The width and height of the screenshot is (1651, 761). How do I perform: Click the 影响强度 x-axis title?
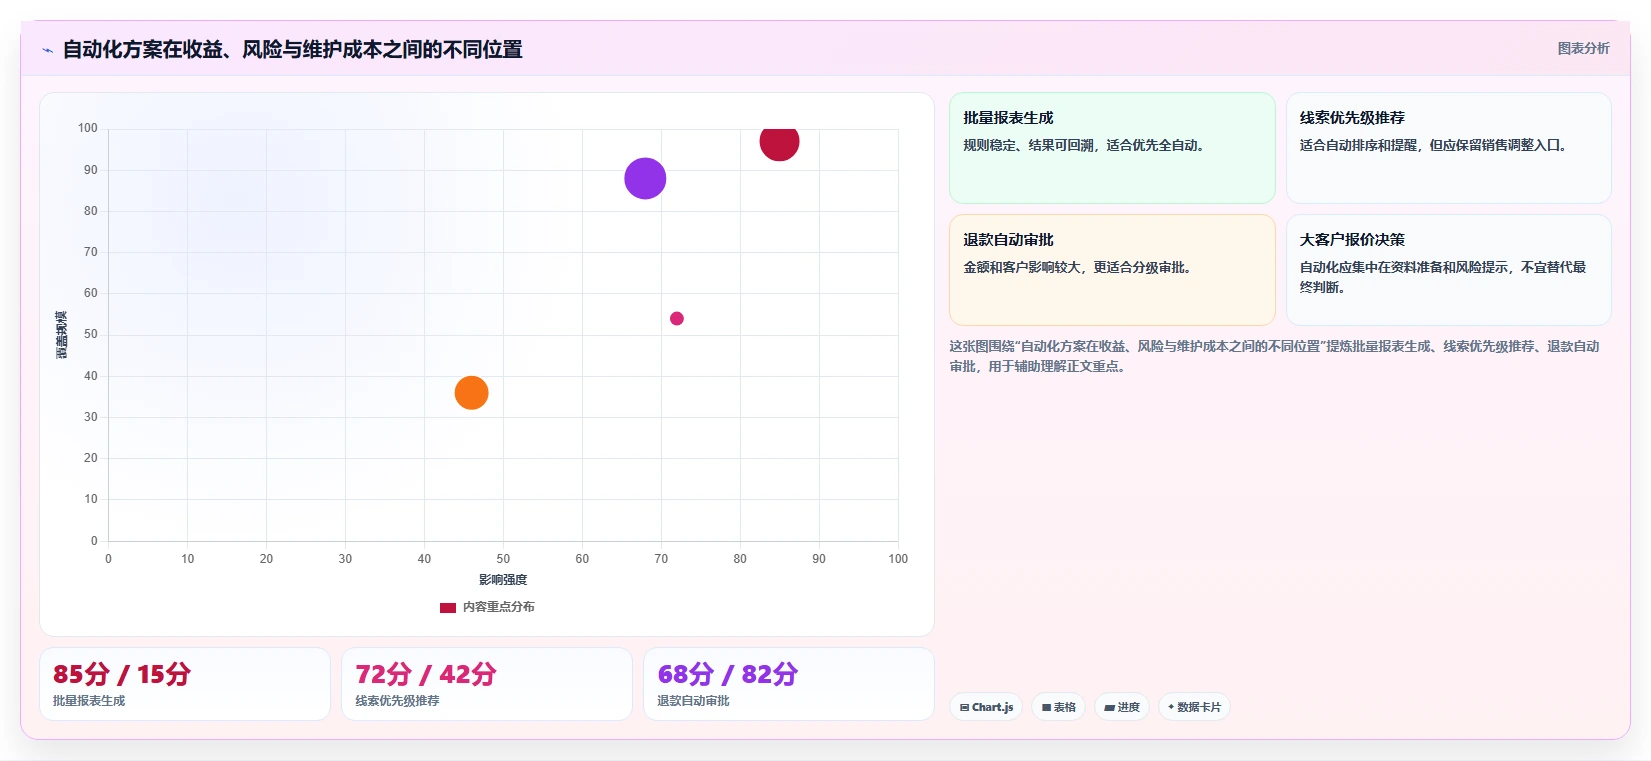503,580
